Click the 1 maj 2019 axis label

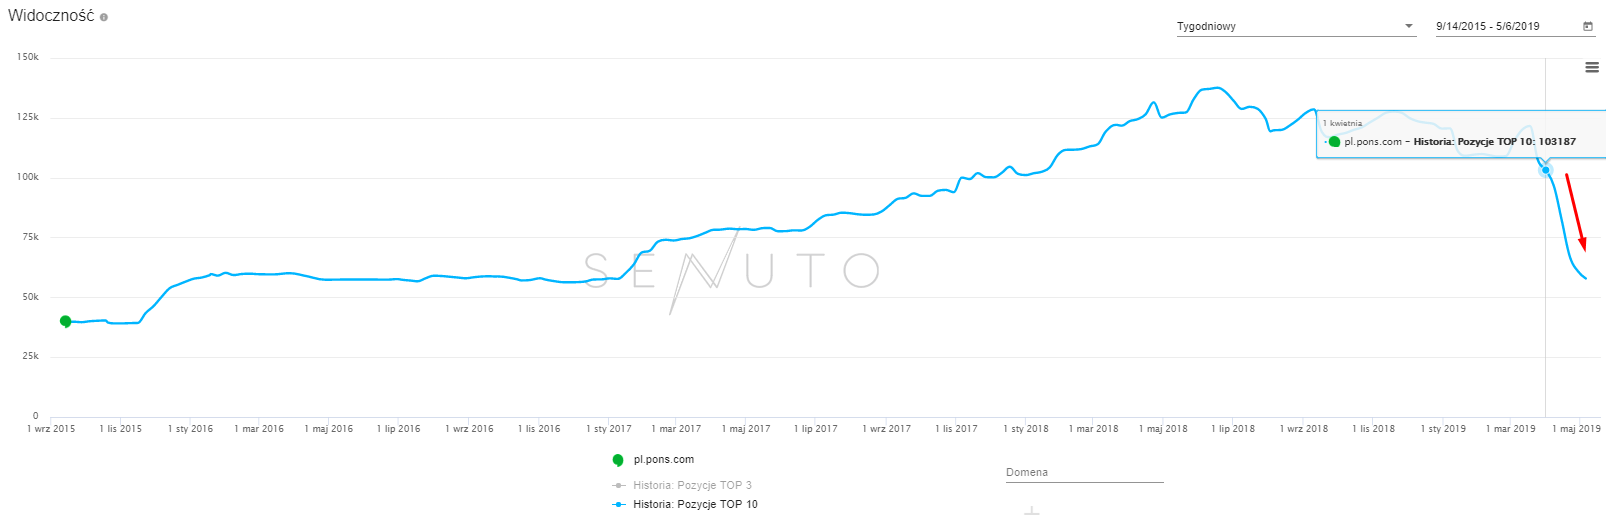1576,429
